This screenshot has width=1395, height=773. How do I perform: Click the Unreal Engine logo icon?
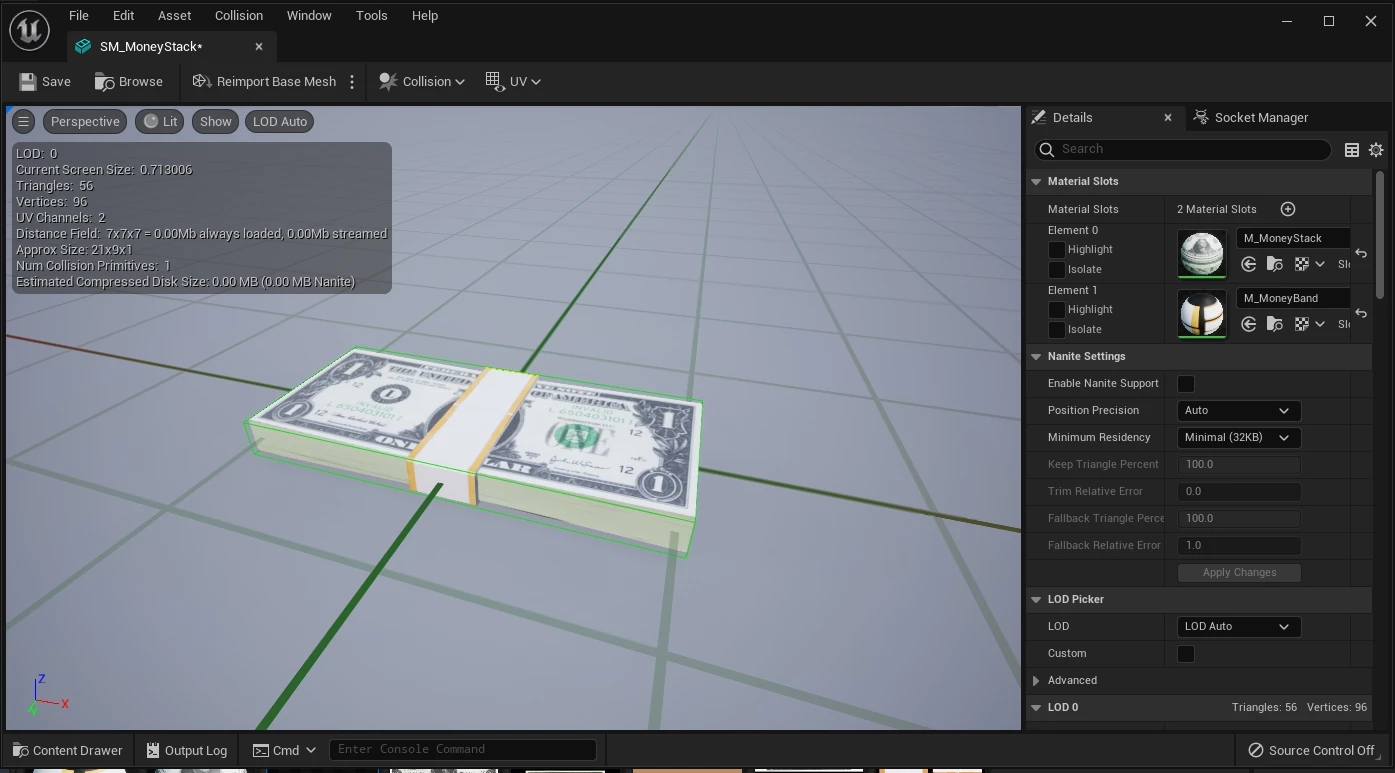[x=30, y=31]
